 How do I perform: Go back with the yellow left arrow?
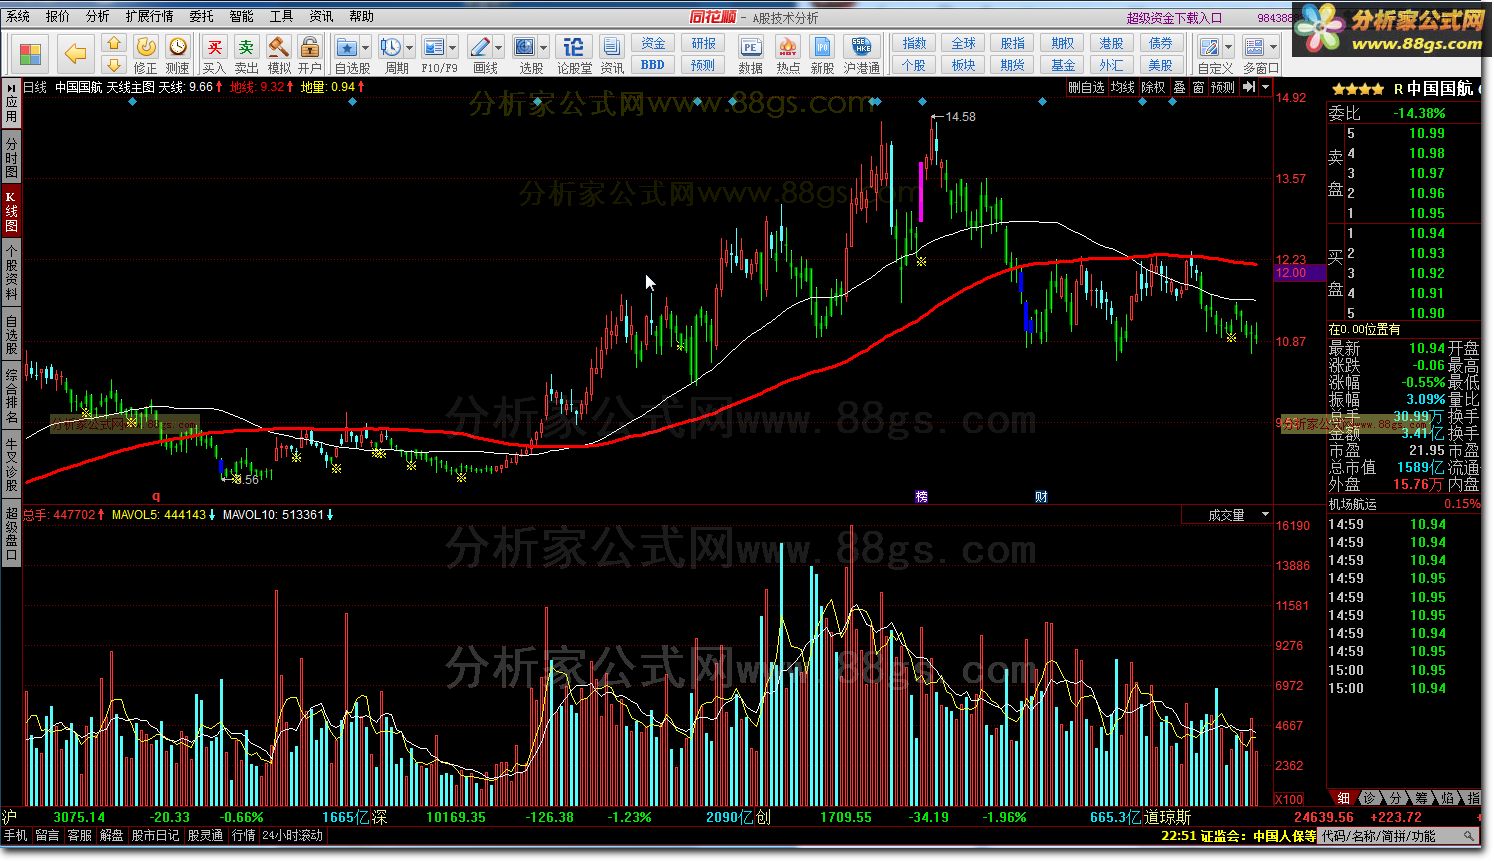tap(75, 53)
